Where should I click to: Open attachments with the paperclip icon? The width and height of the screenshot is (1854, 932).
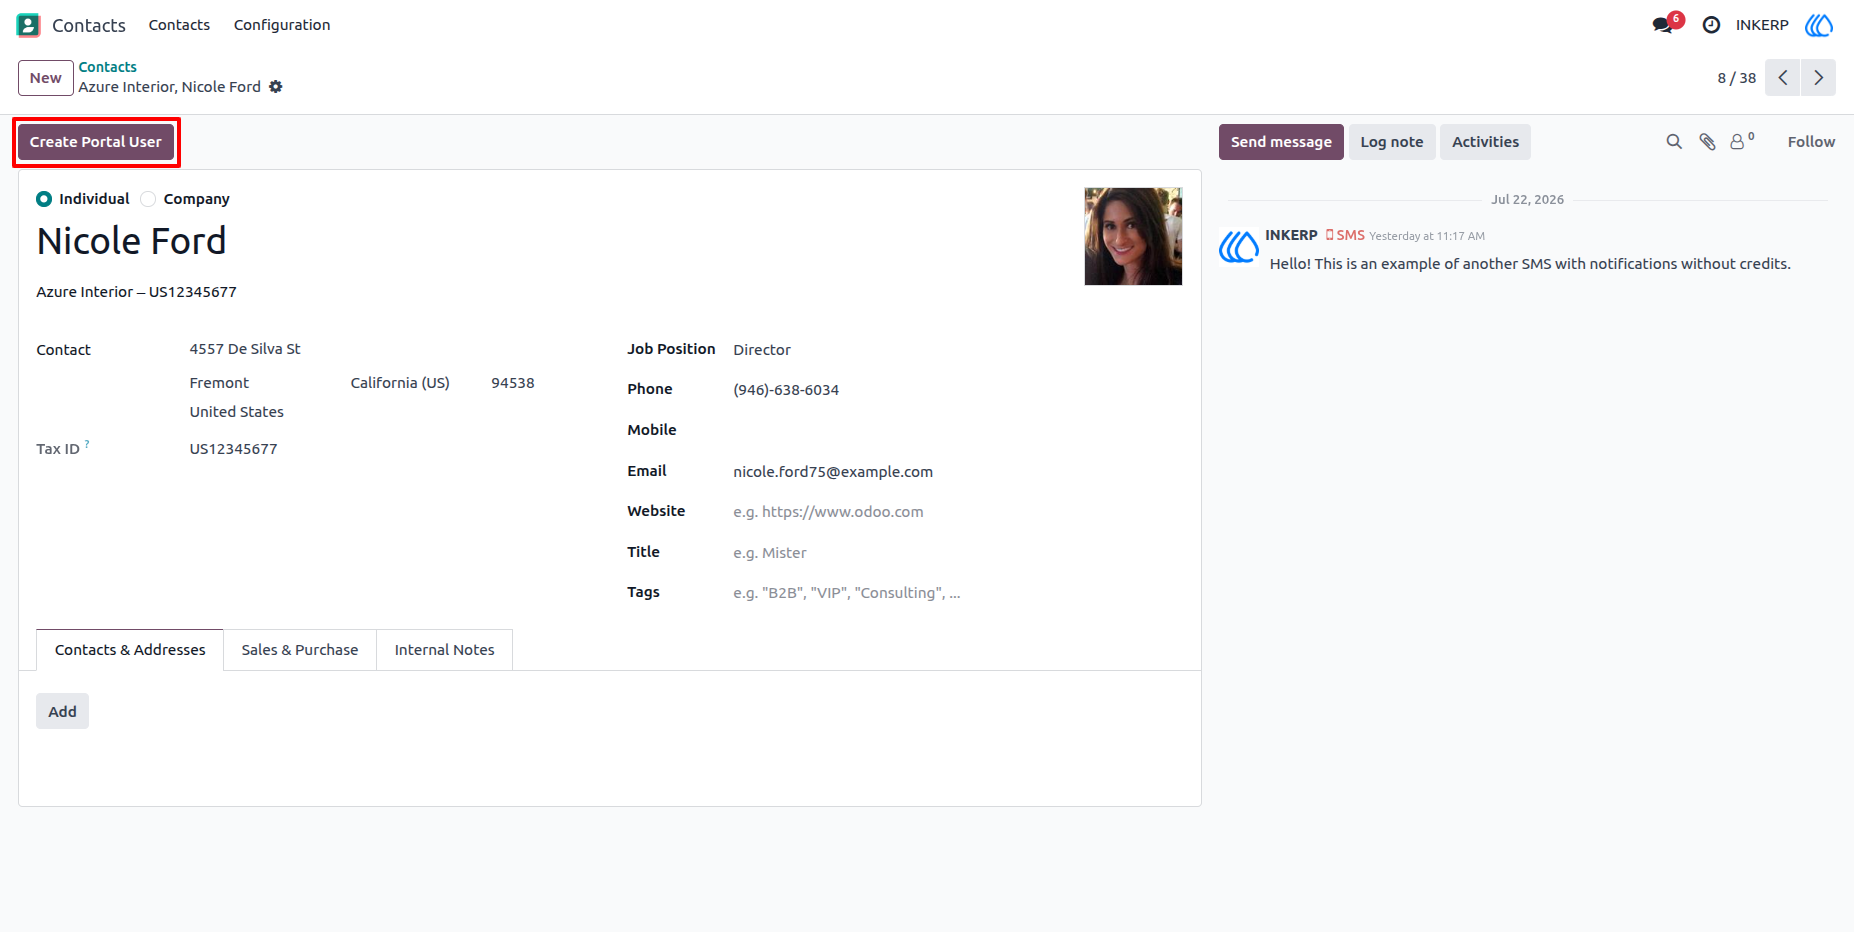[1707, 142]
